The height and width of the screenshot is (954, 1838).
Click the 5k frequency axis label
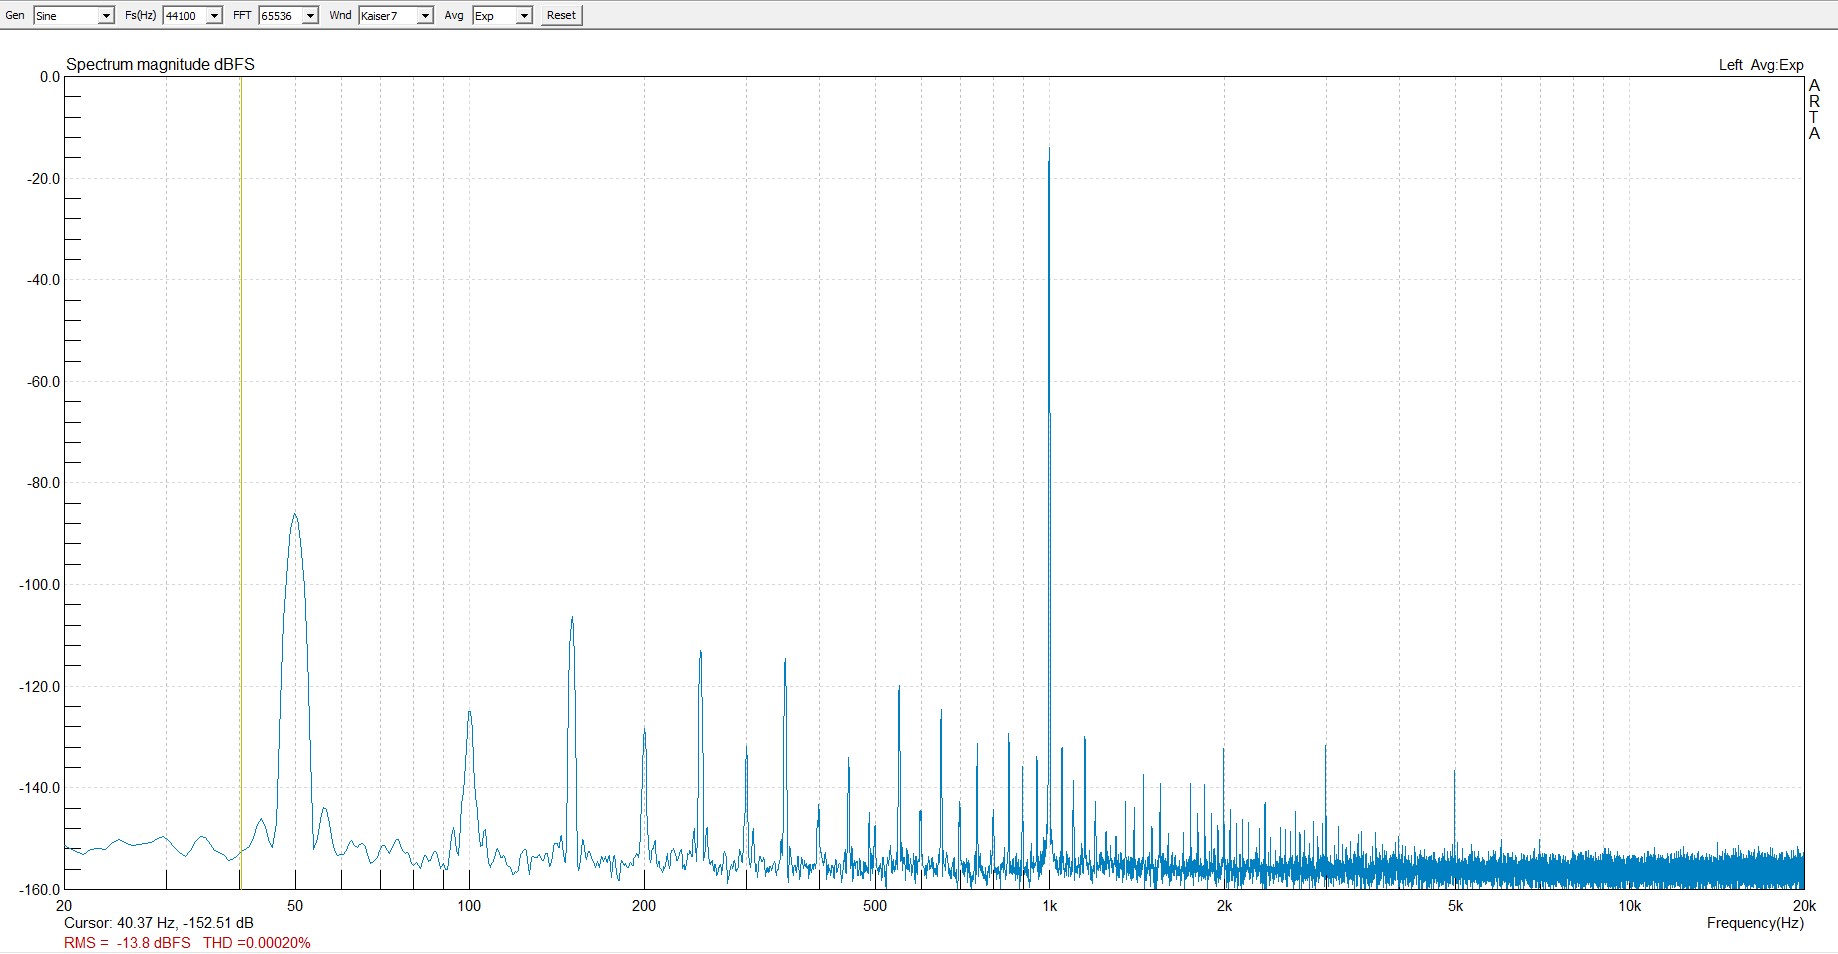coord(1455,906)
